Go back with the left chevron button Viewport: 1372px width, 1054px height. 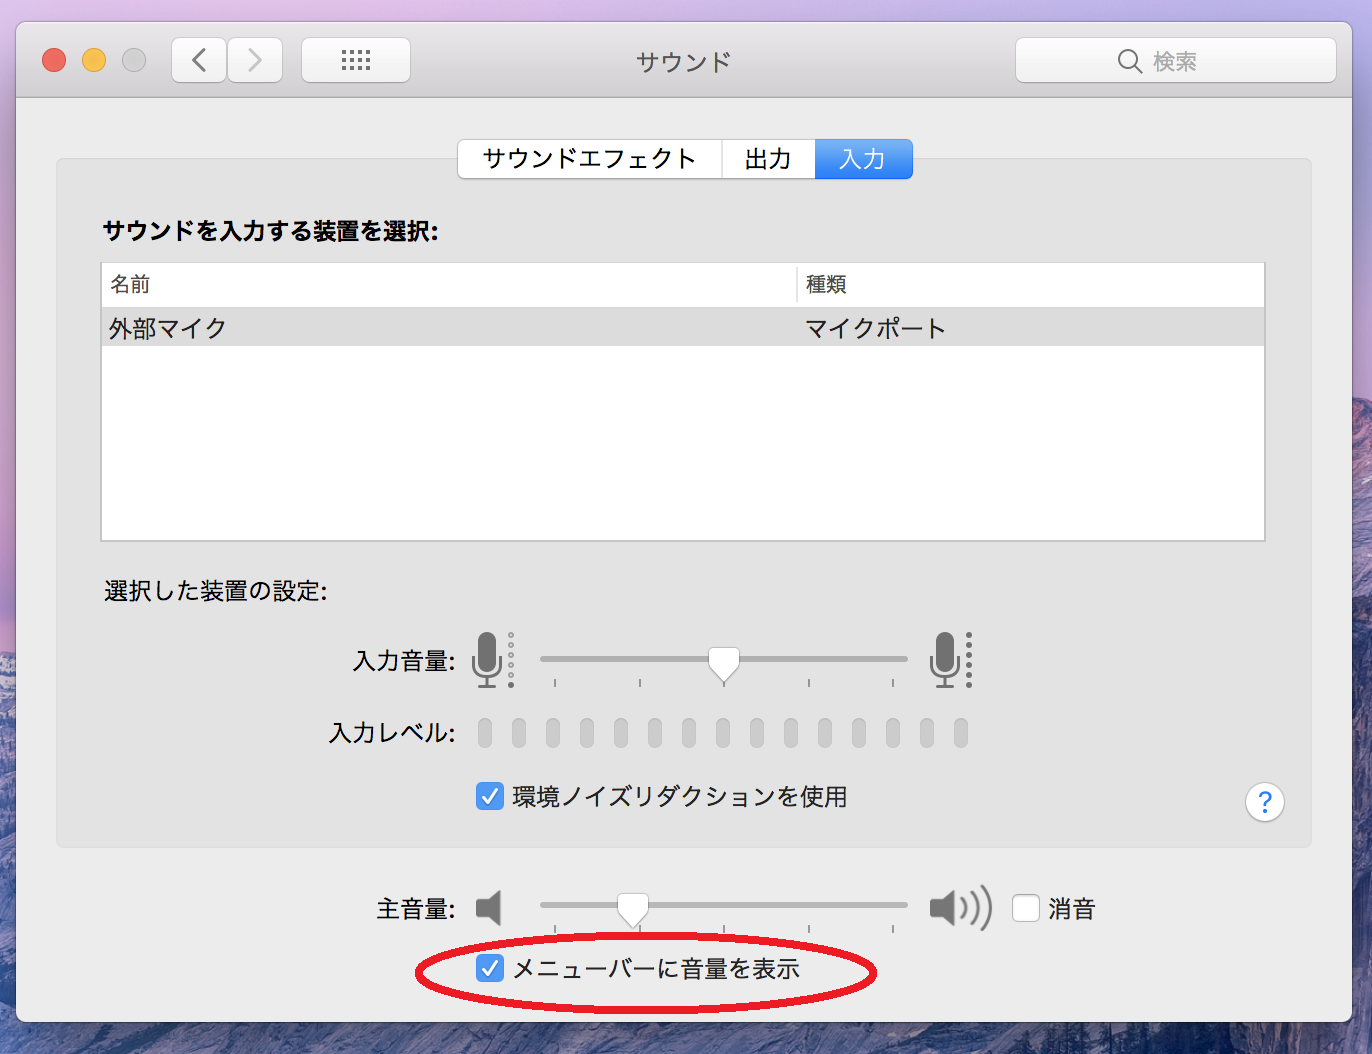coord(199,60)
